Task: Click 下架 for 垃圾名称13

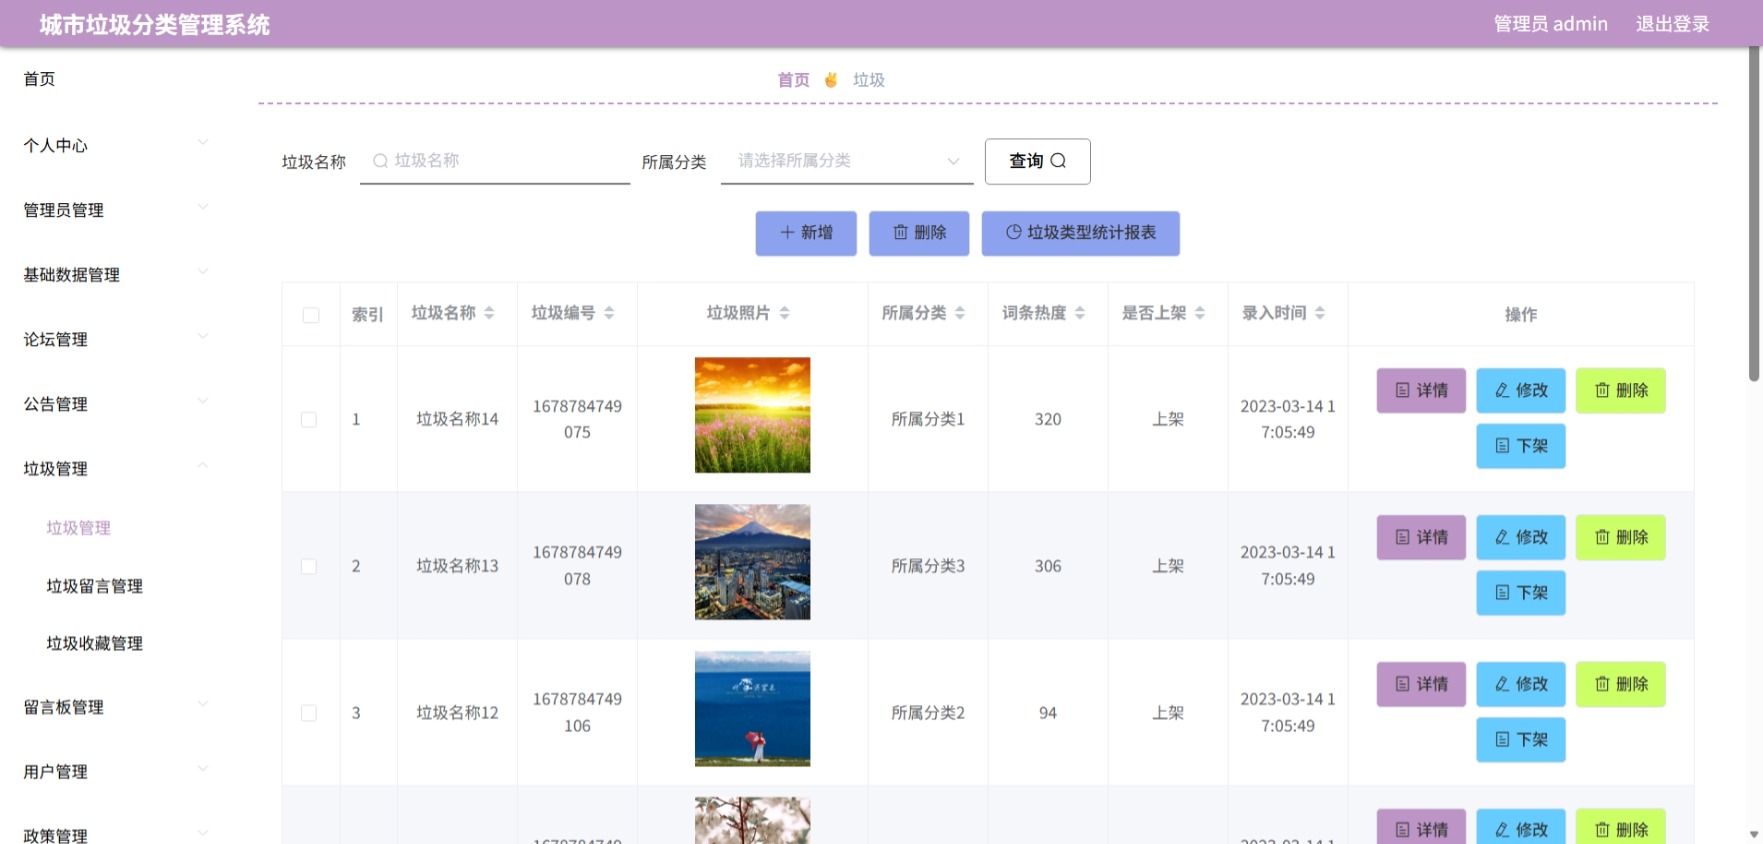Action: [x=1521, y=593]
